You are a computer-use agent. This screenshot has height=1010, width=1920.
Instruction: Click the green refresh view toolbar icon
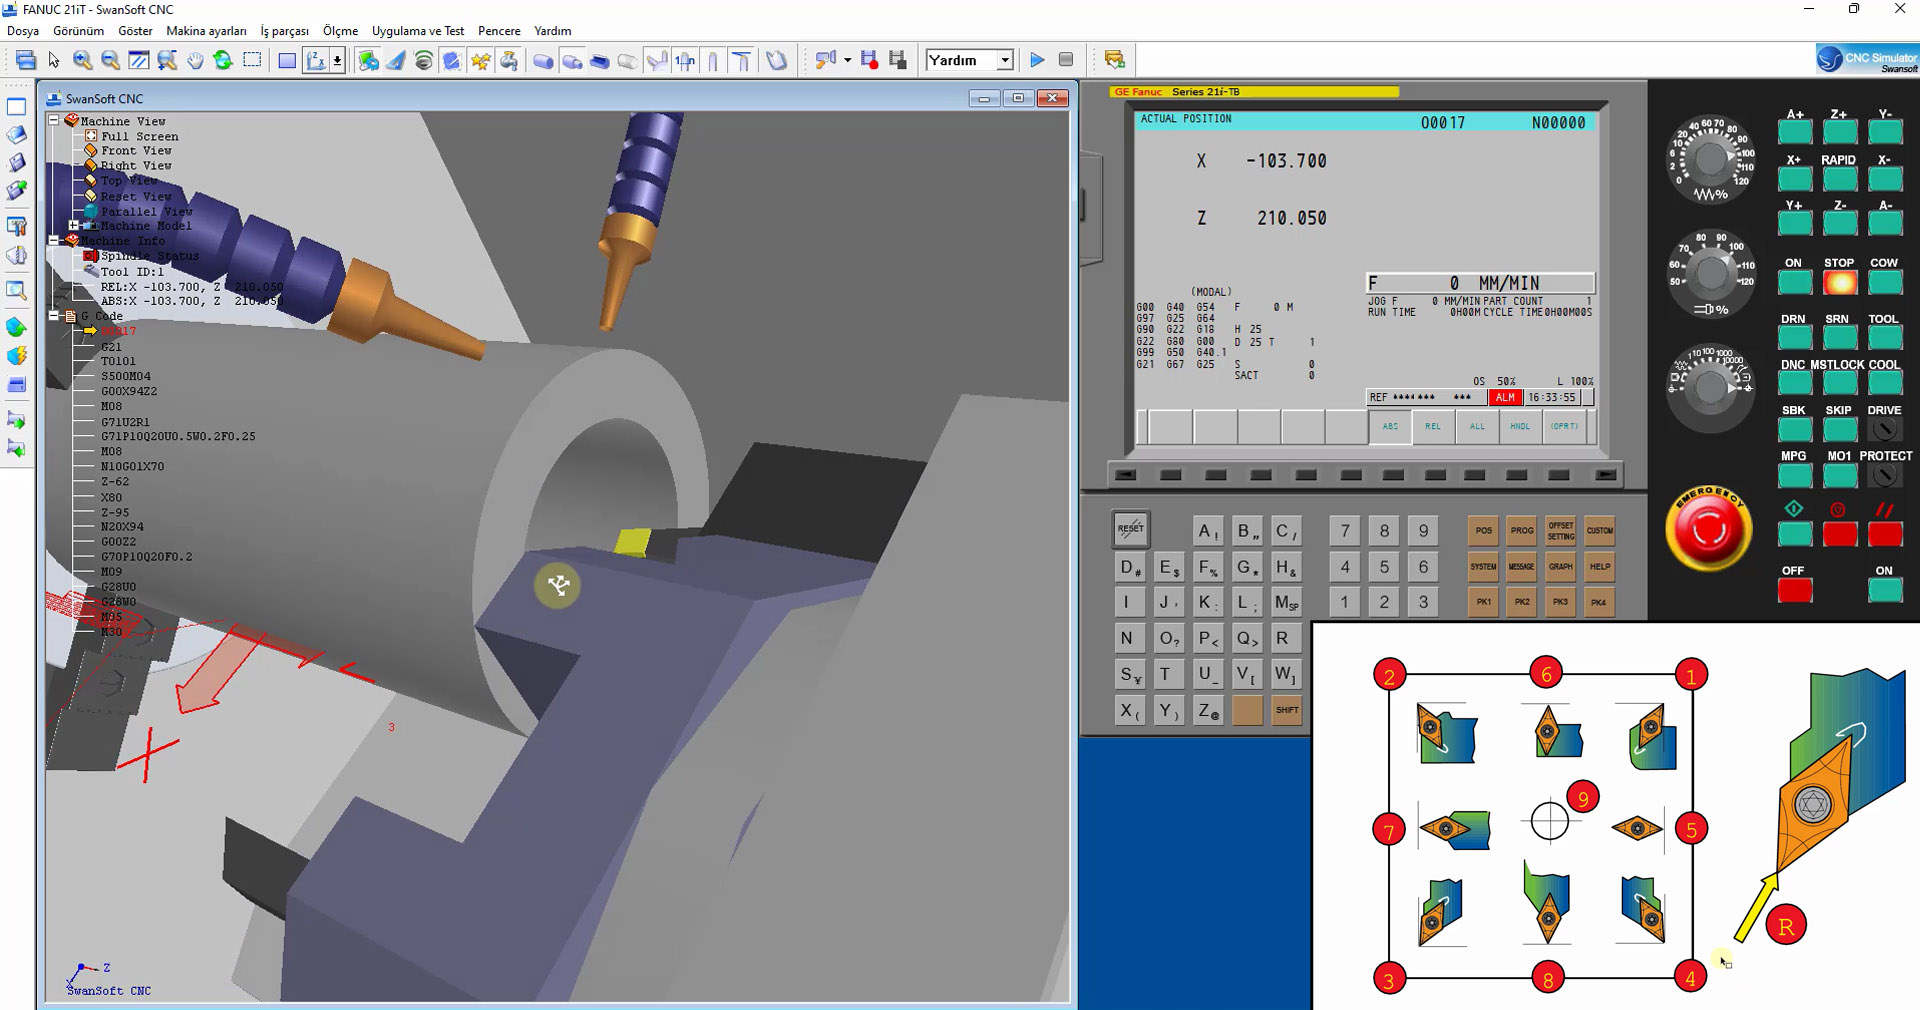(223, 61)
